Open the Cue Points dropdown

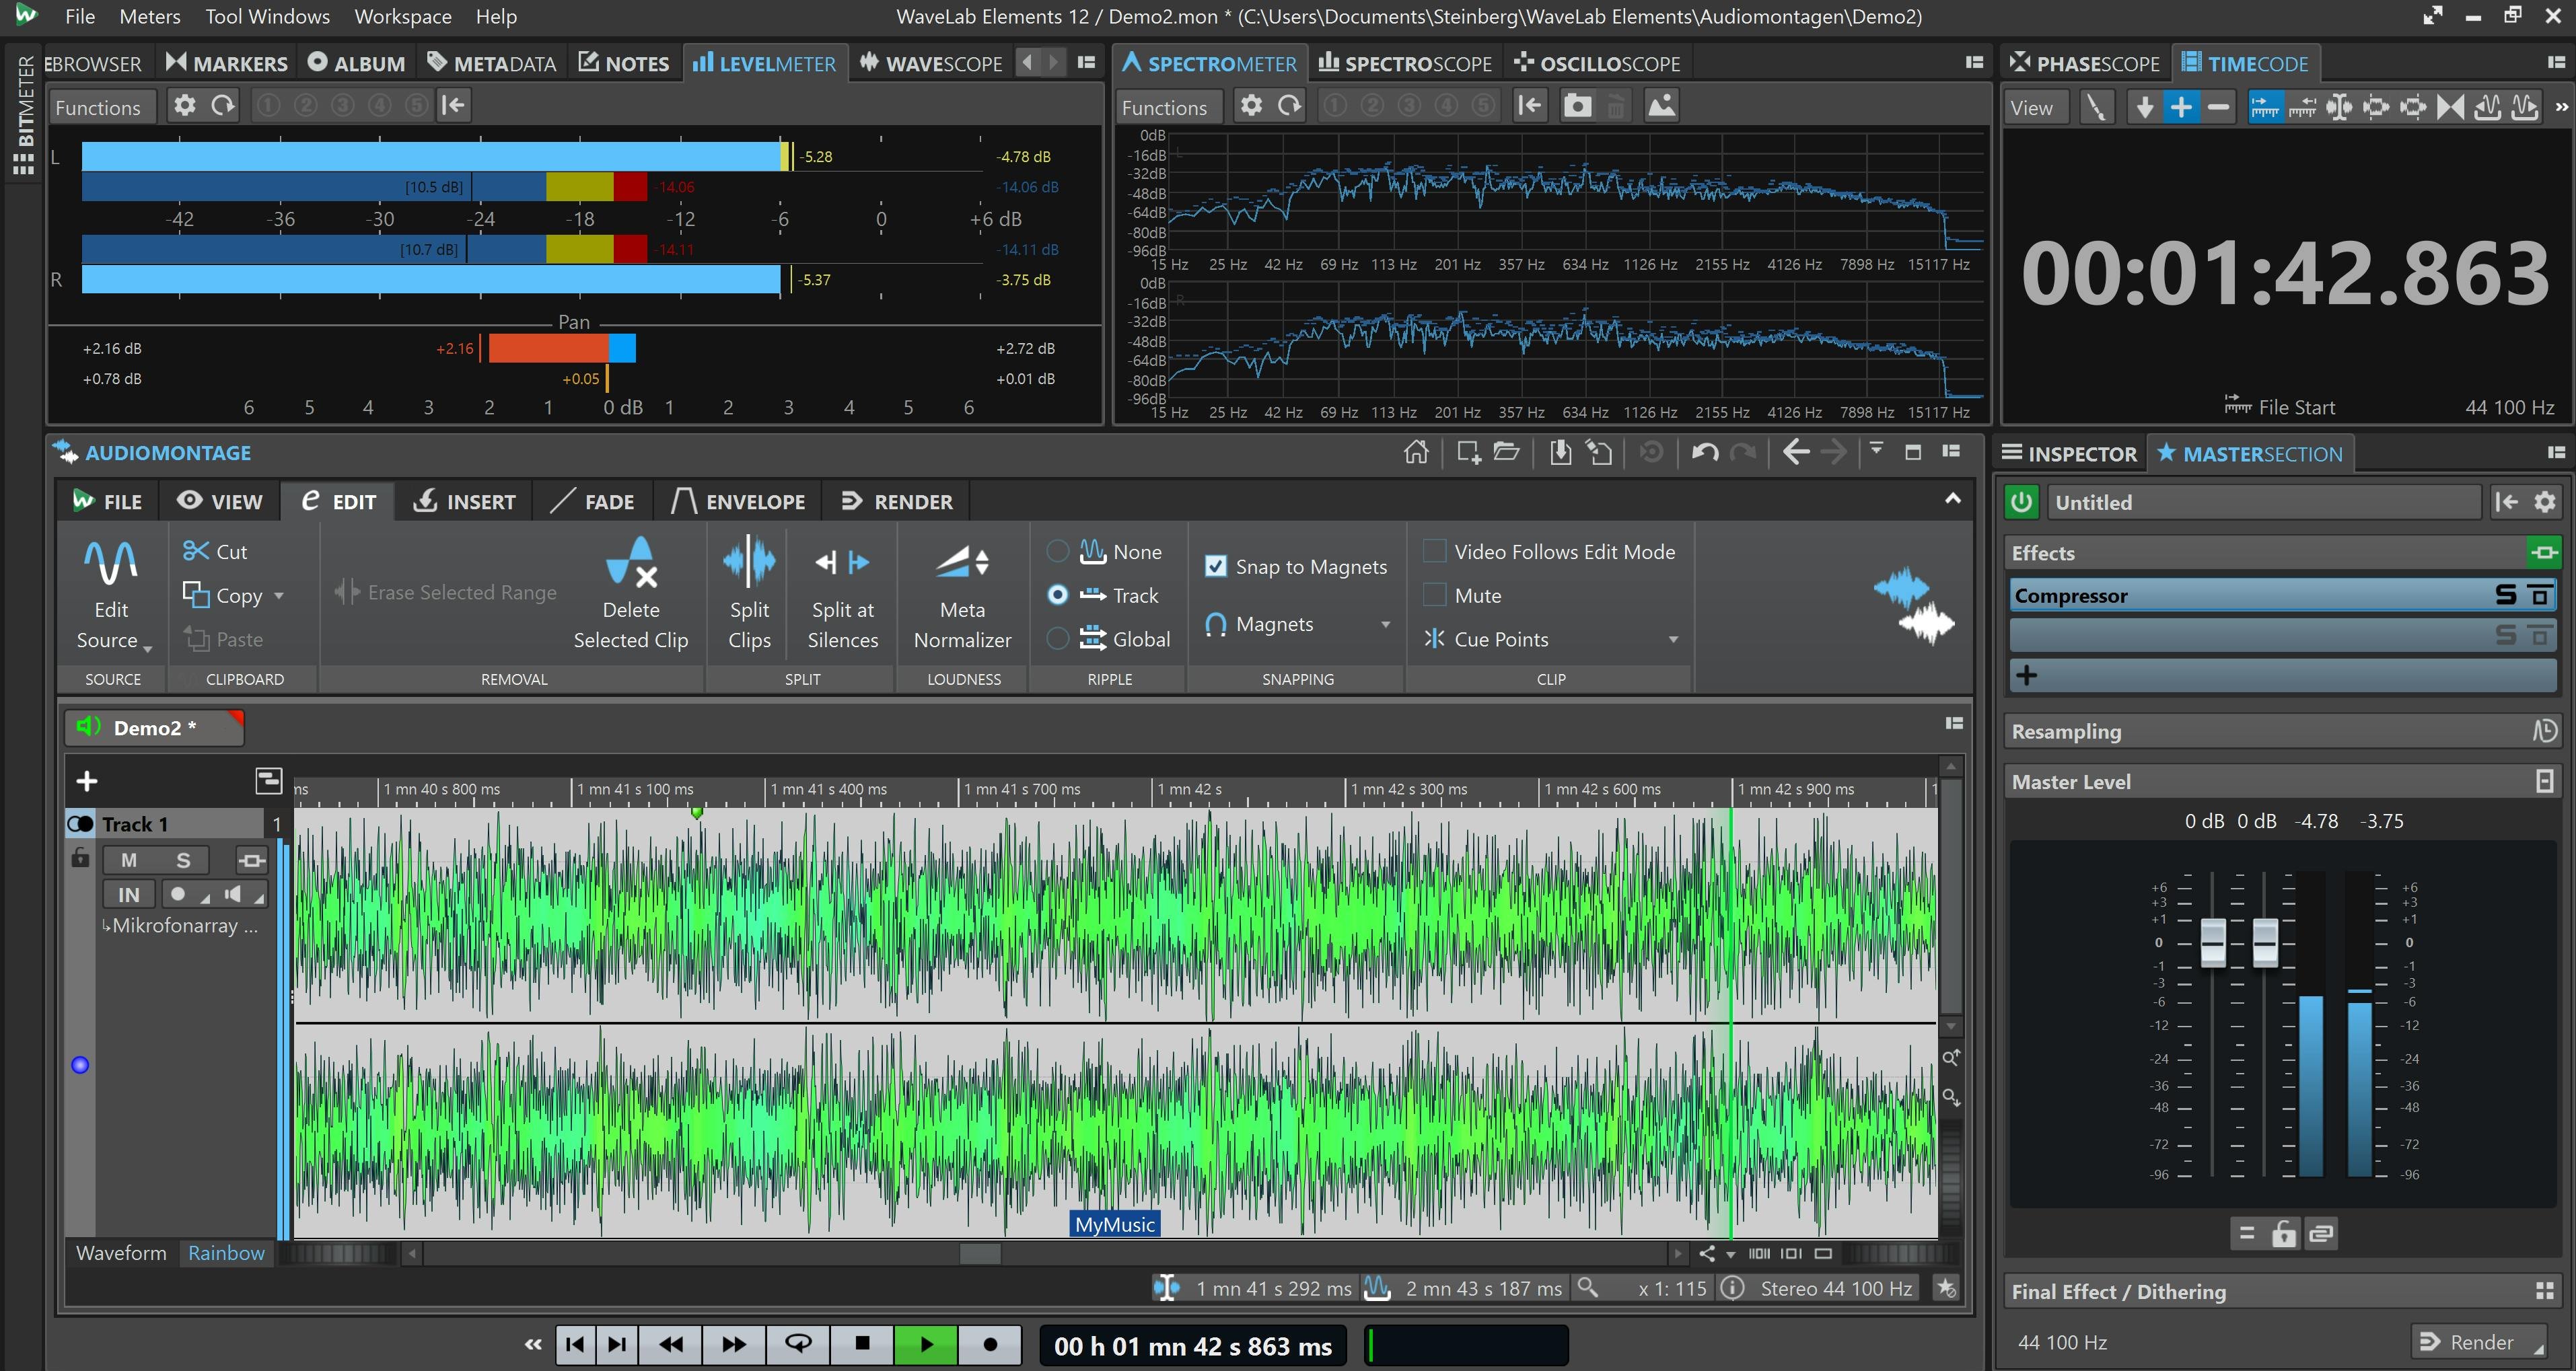[x=1673, y=639]
